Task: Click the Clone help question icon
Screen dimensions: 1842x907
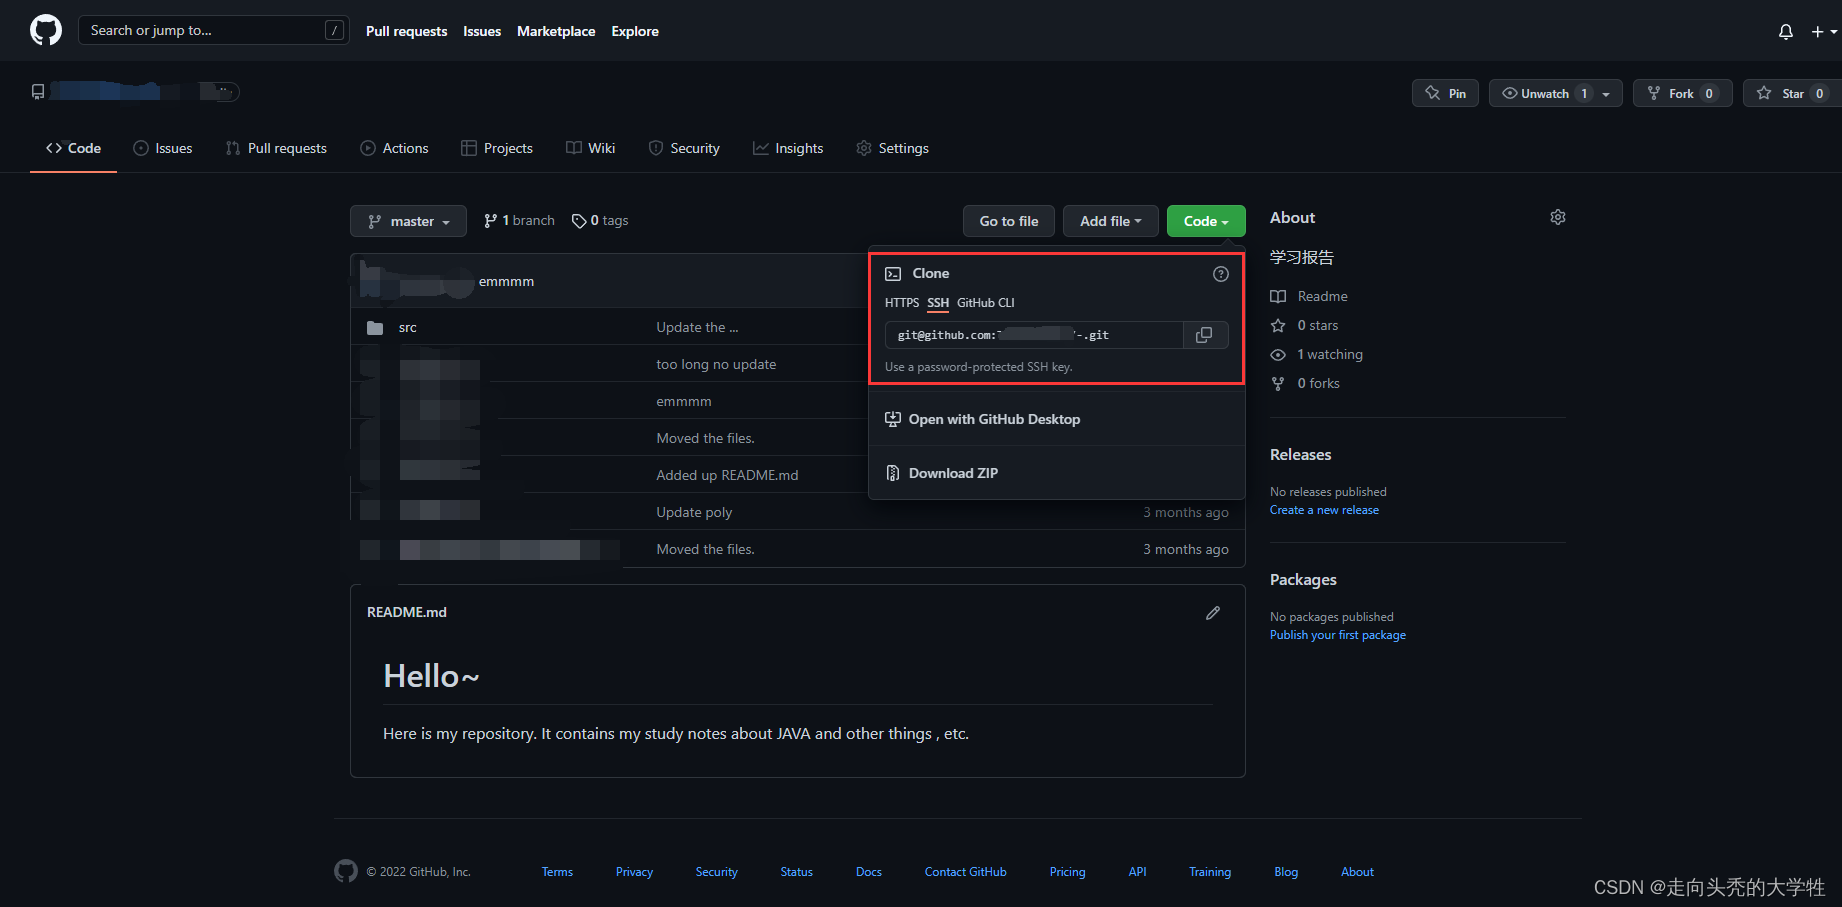Action: pyautogui.click(x=1221, y=274)
